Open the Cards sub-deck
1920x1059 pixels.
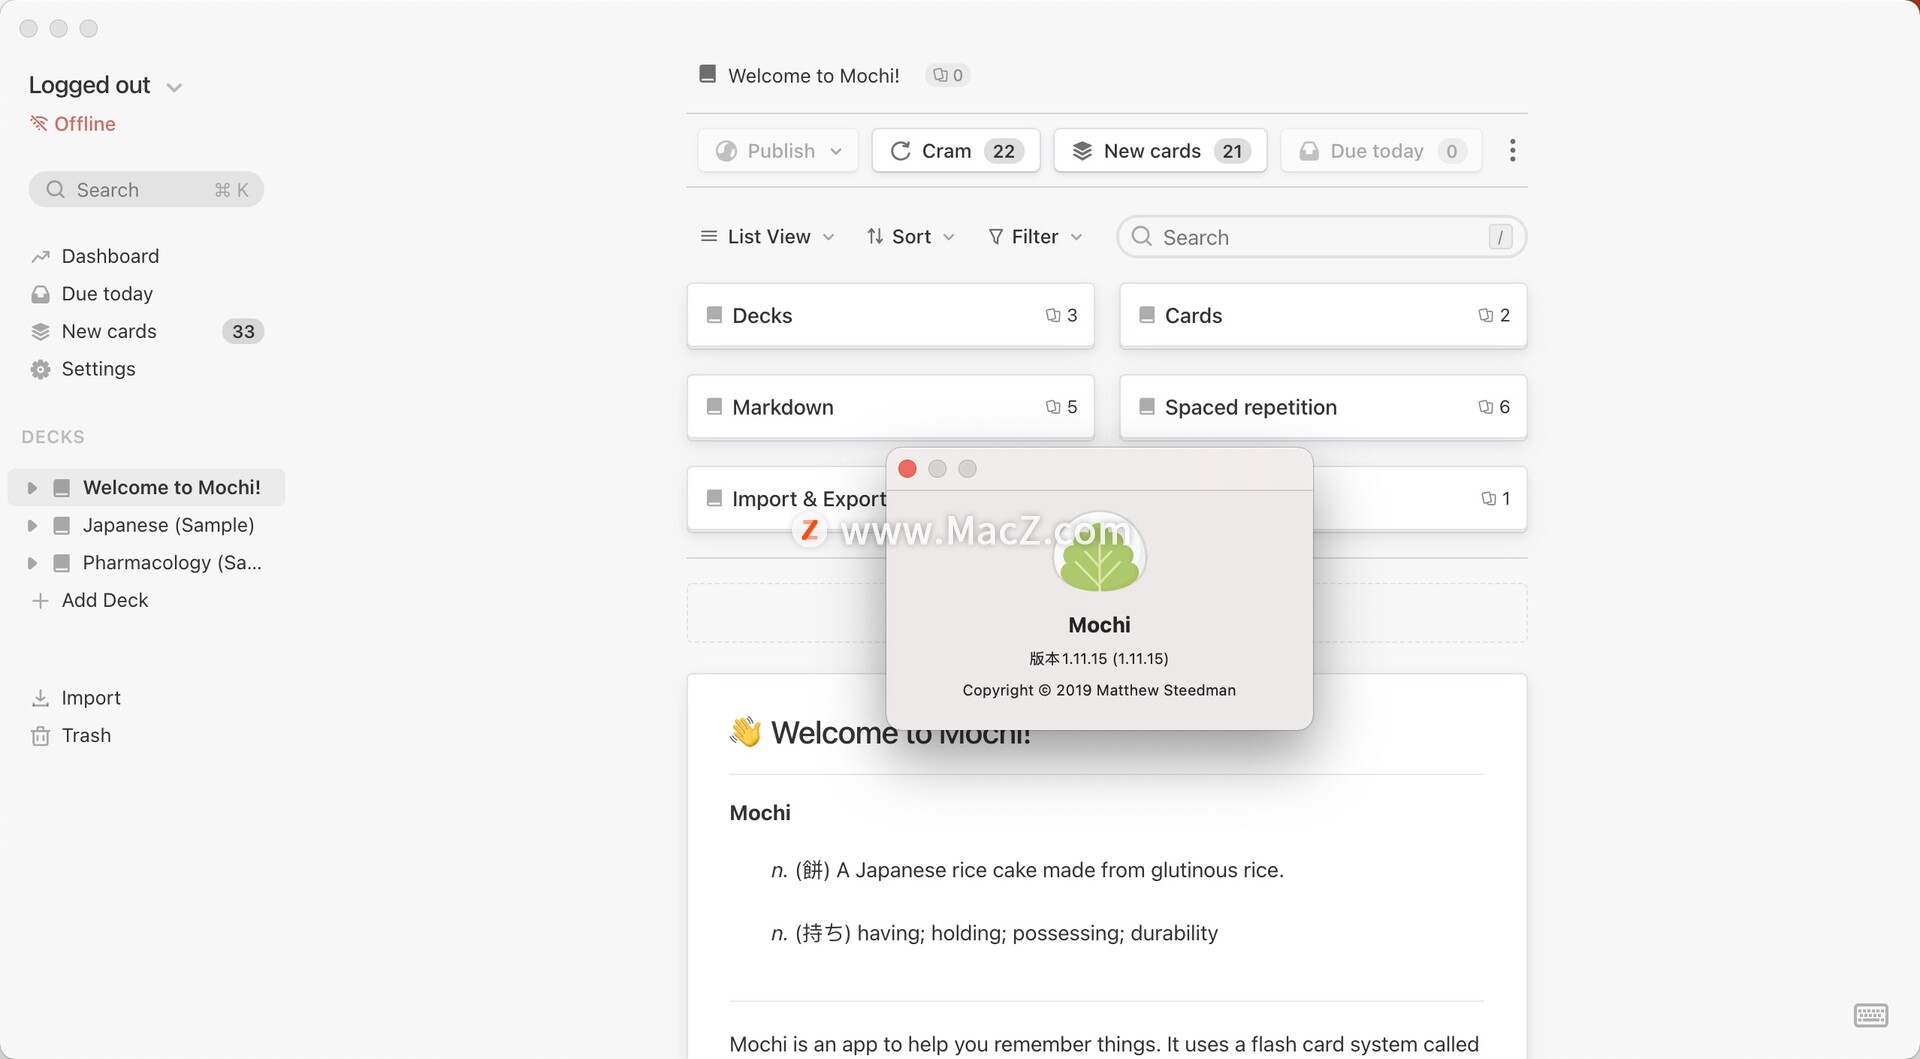pyautogui.click(x=1323, y=316)
